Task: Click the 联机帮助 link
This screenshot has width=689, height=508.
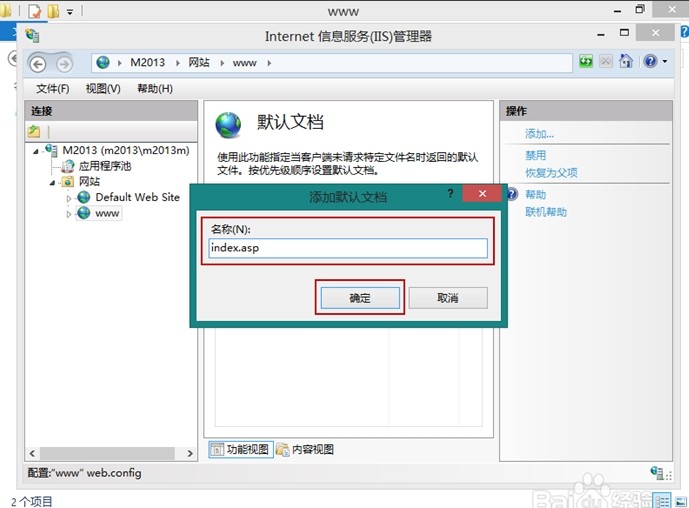Action: [546, 212]
